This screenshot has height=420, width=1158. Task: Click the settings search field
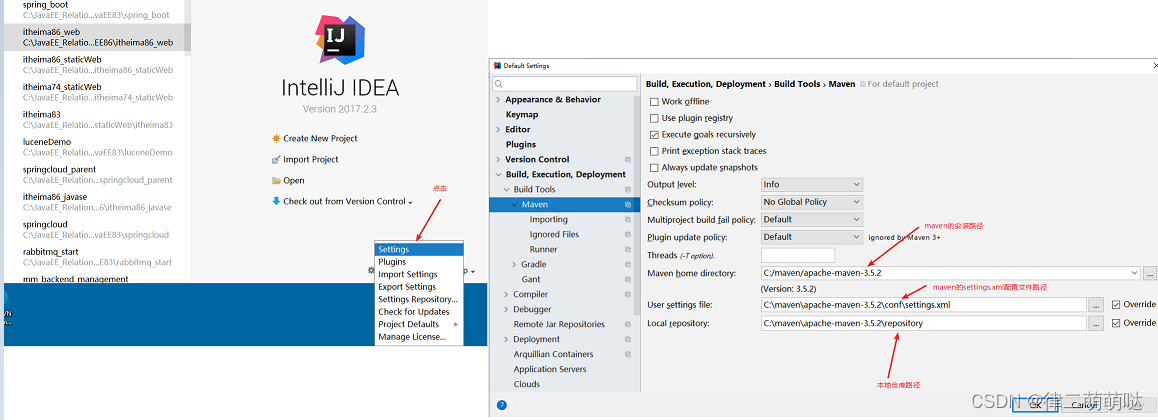tap(565, 84)
